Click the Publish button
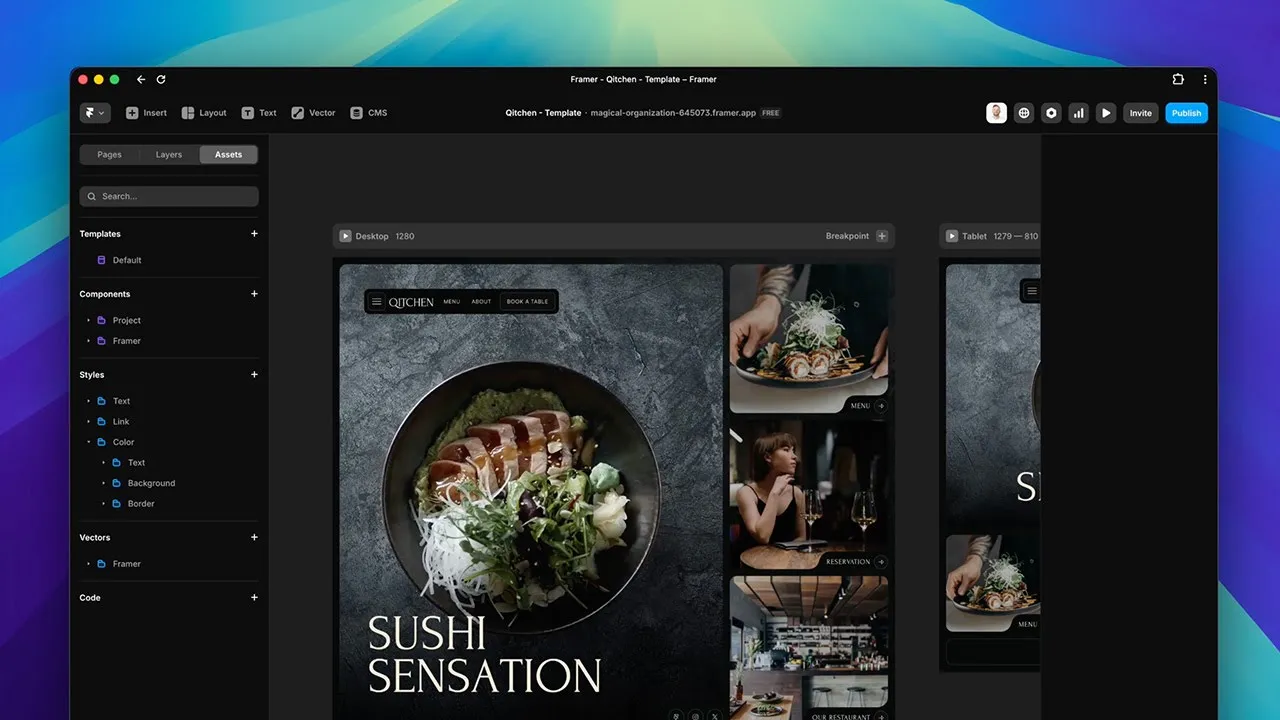 (1187, 113)
